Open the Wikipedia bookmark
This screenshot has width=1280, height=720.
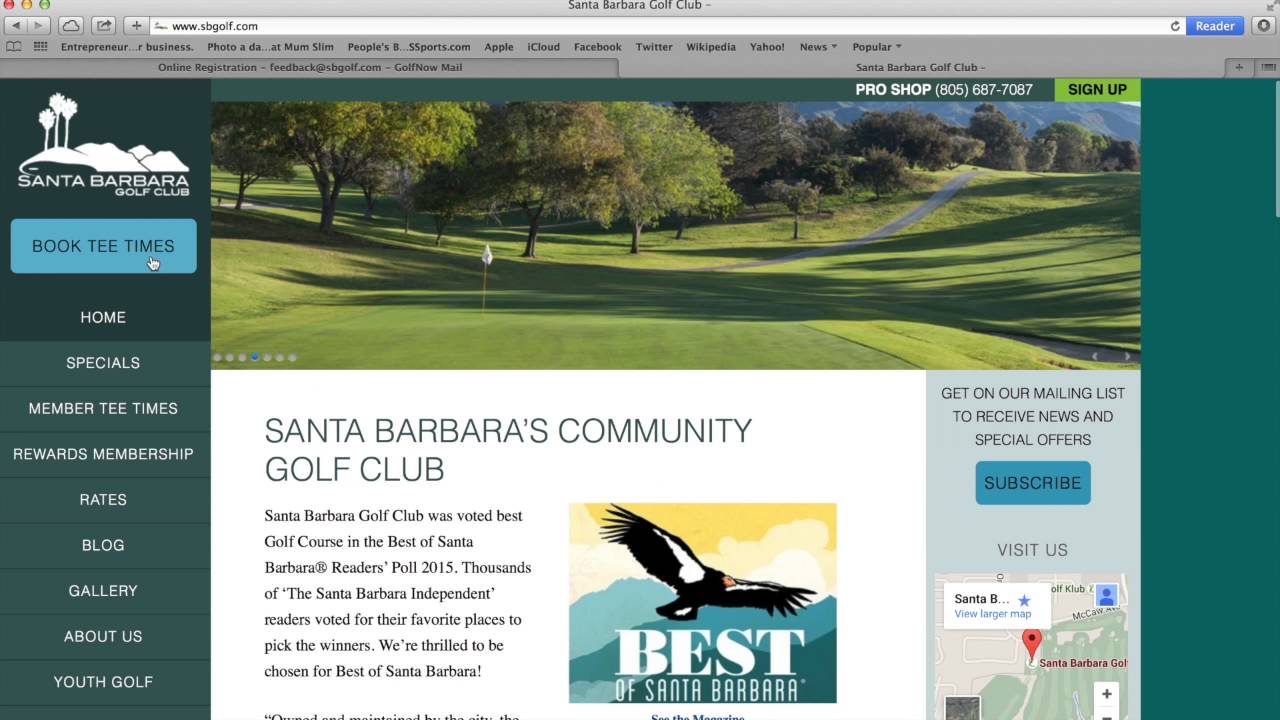(711, 47)
